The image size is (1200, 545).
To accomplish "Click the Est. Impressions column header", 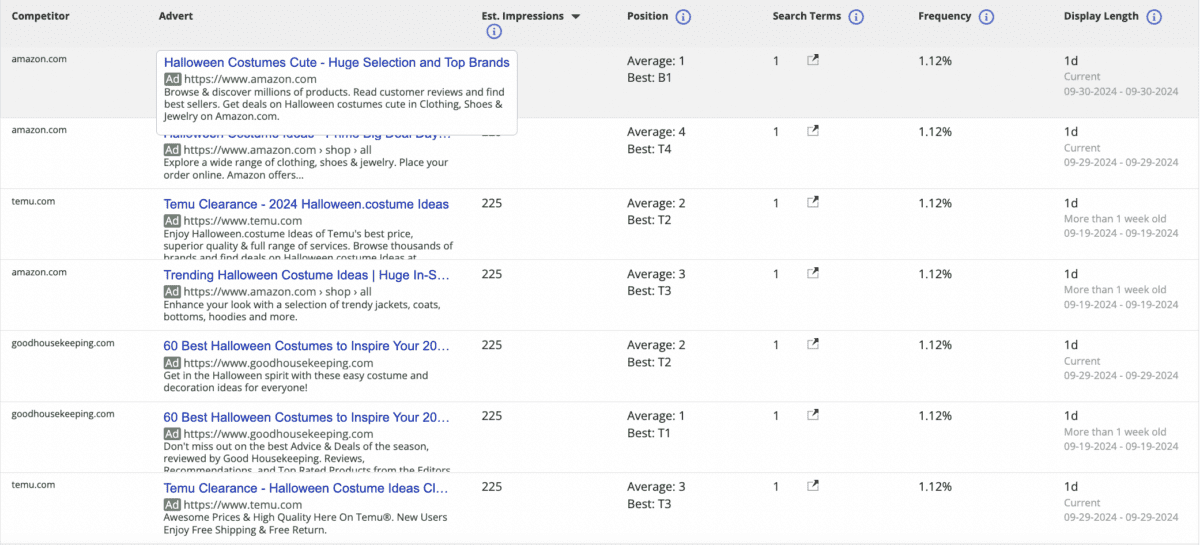I will coord(522,17).
